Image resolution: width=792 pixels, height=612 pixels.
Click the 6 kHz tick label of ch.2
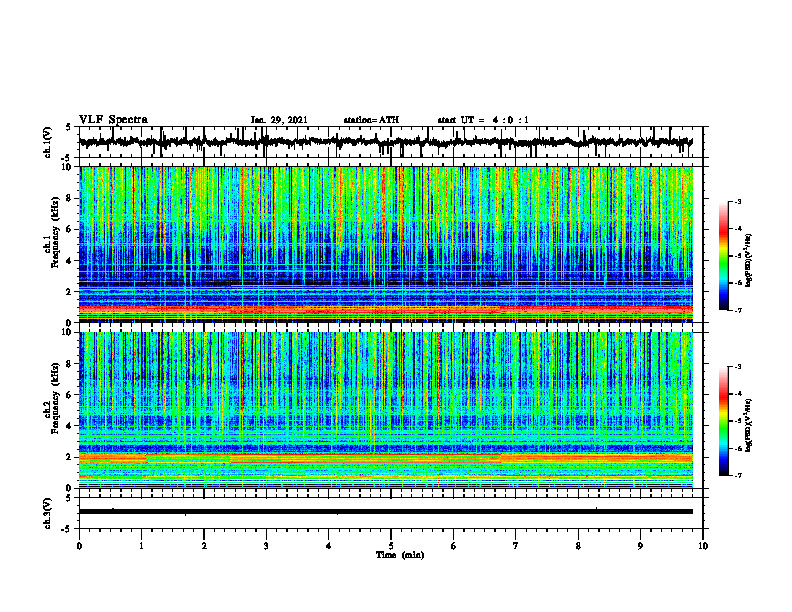(71, 395)
